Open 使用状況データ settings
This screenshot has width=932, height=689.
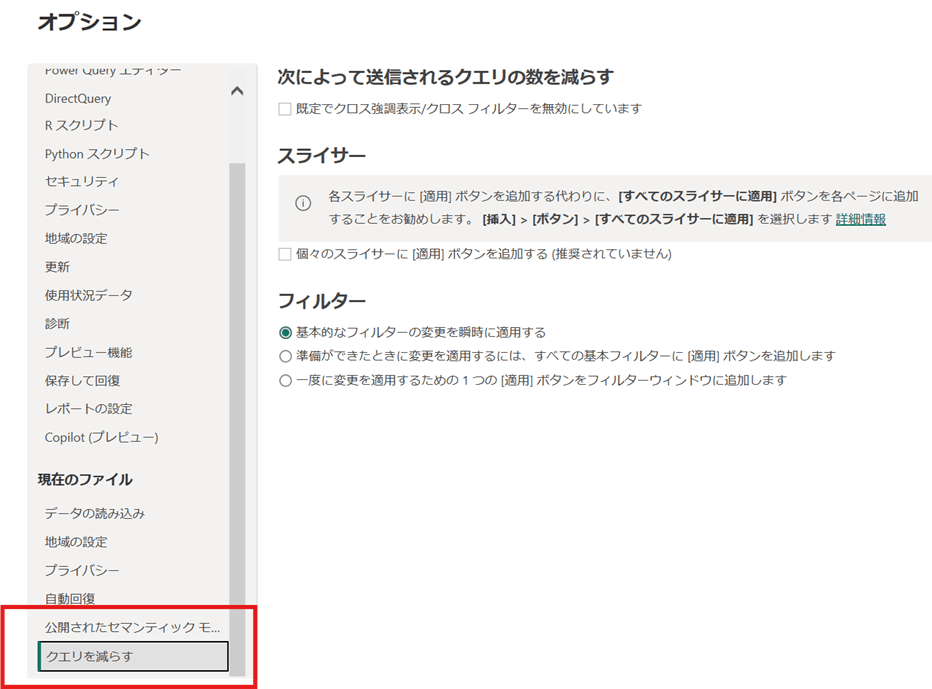click(x=88, y=295)
